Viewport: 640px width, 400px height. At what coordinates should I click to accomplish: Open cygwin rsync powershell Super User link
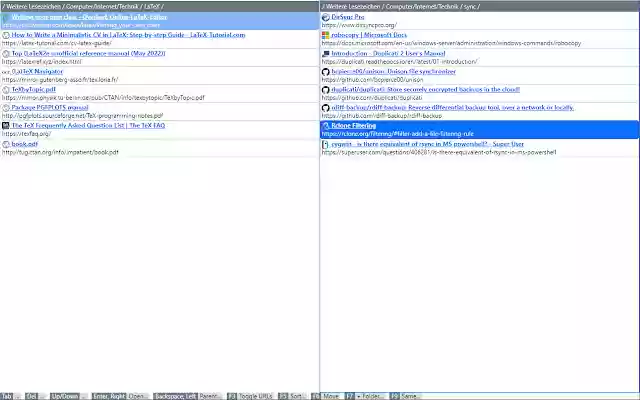point(427,144)
